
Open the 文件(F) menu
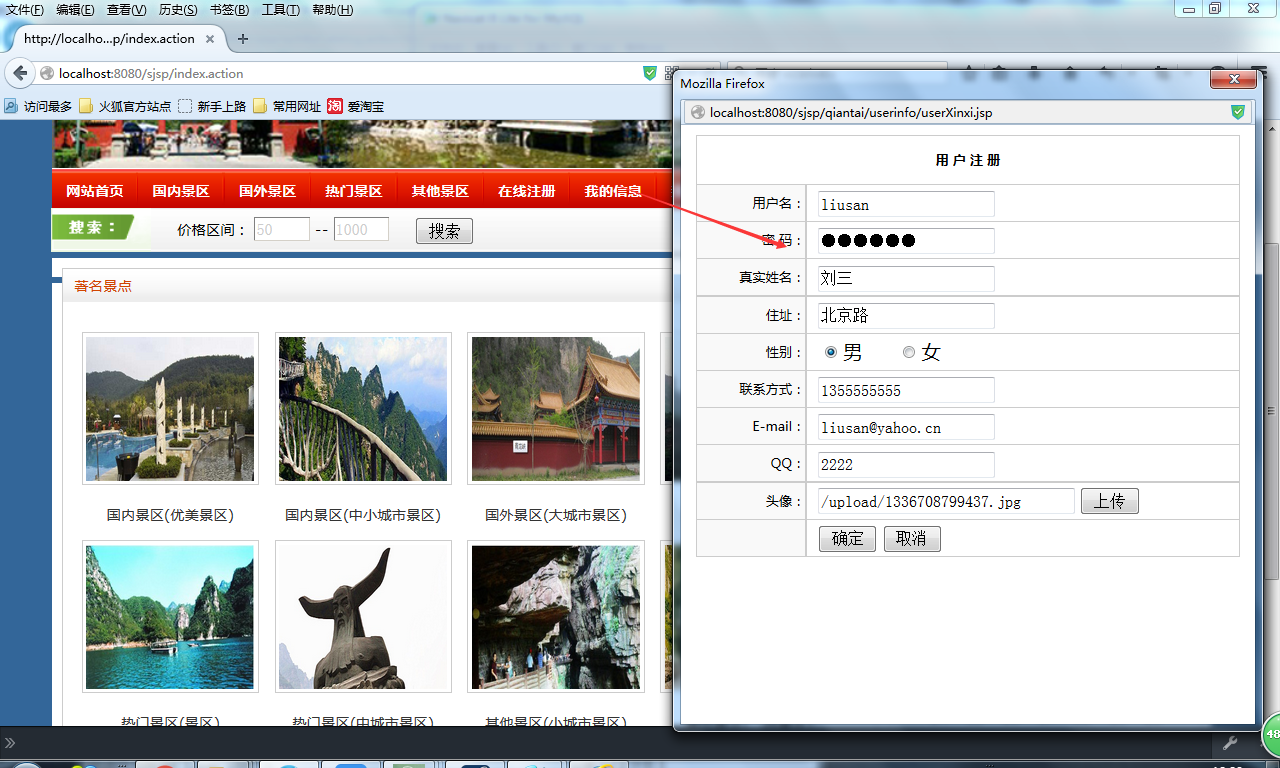coord(25,10)
